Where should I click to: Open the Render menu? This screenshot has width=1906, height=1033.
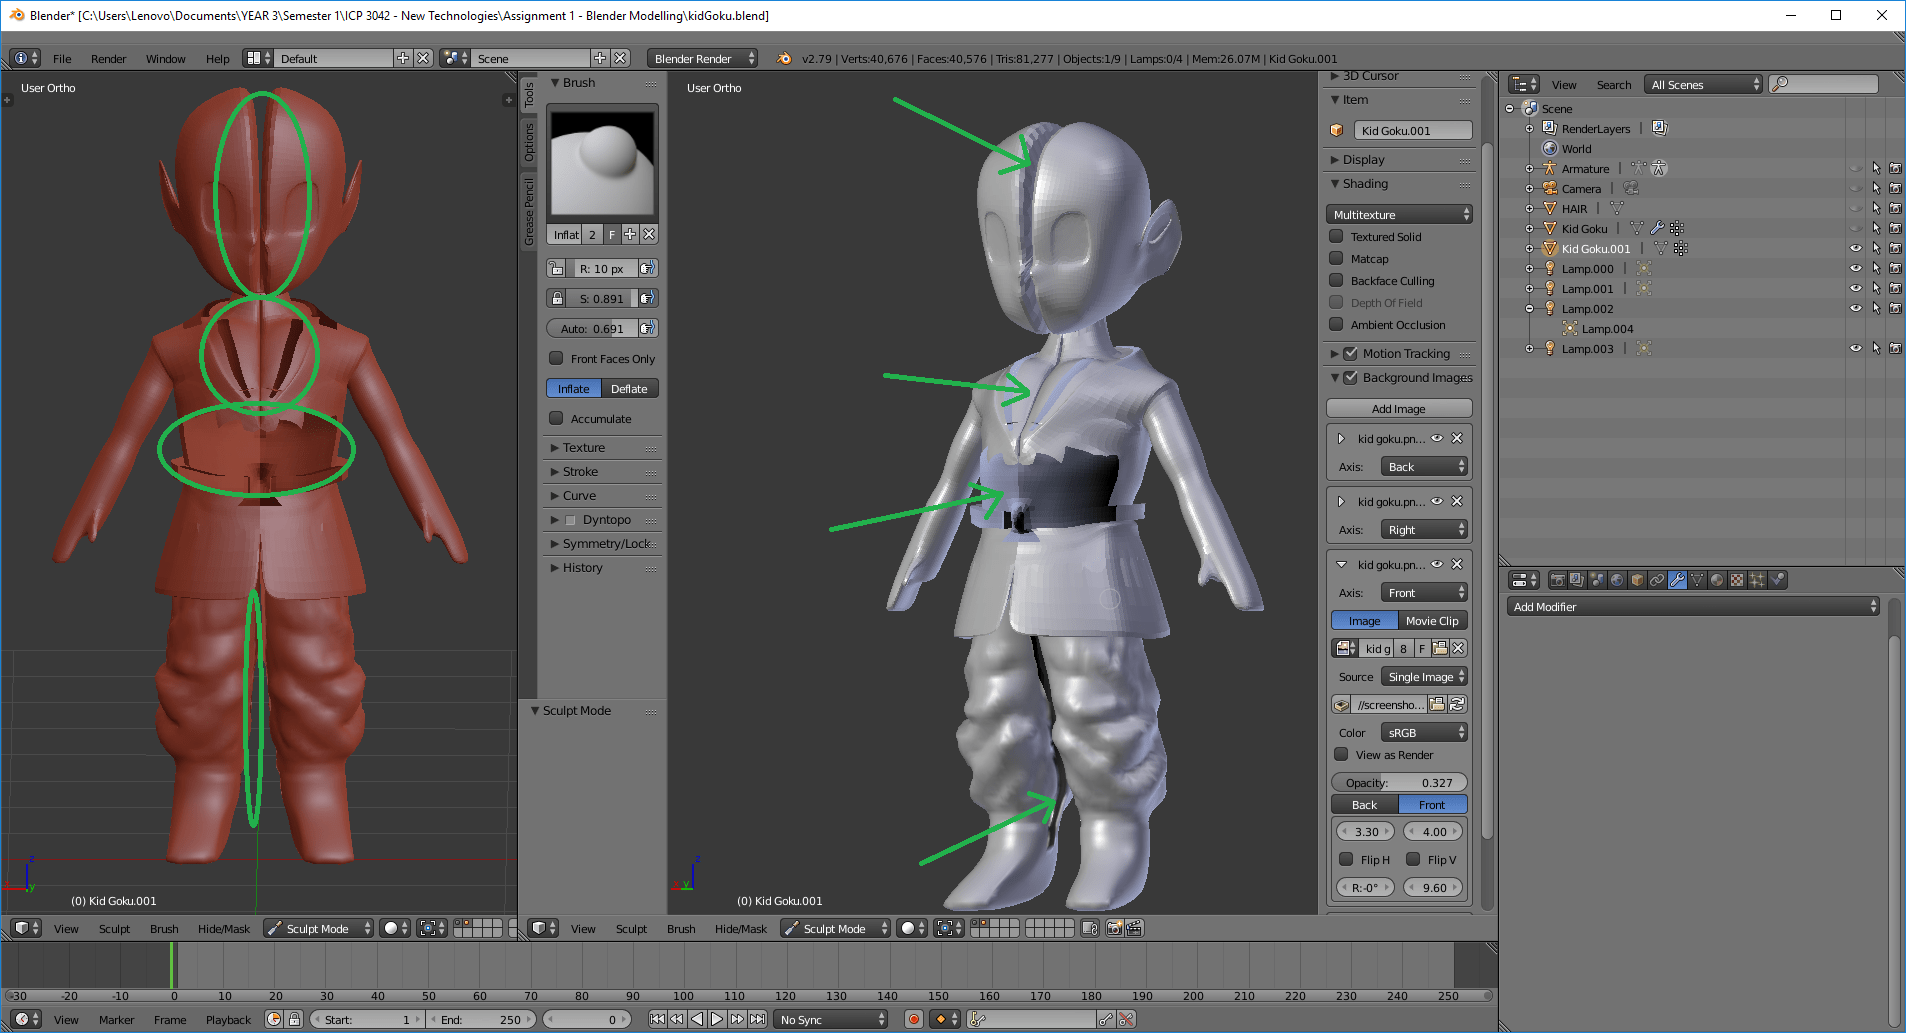108,58
